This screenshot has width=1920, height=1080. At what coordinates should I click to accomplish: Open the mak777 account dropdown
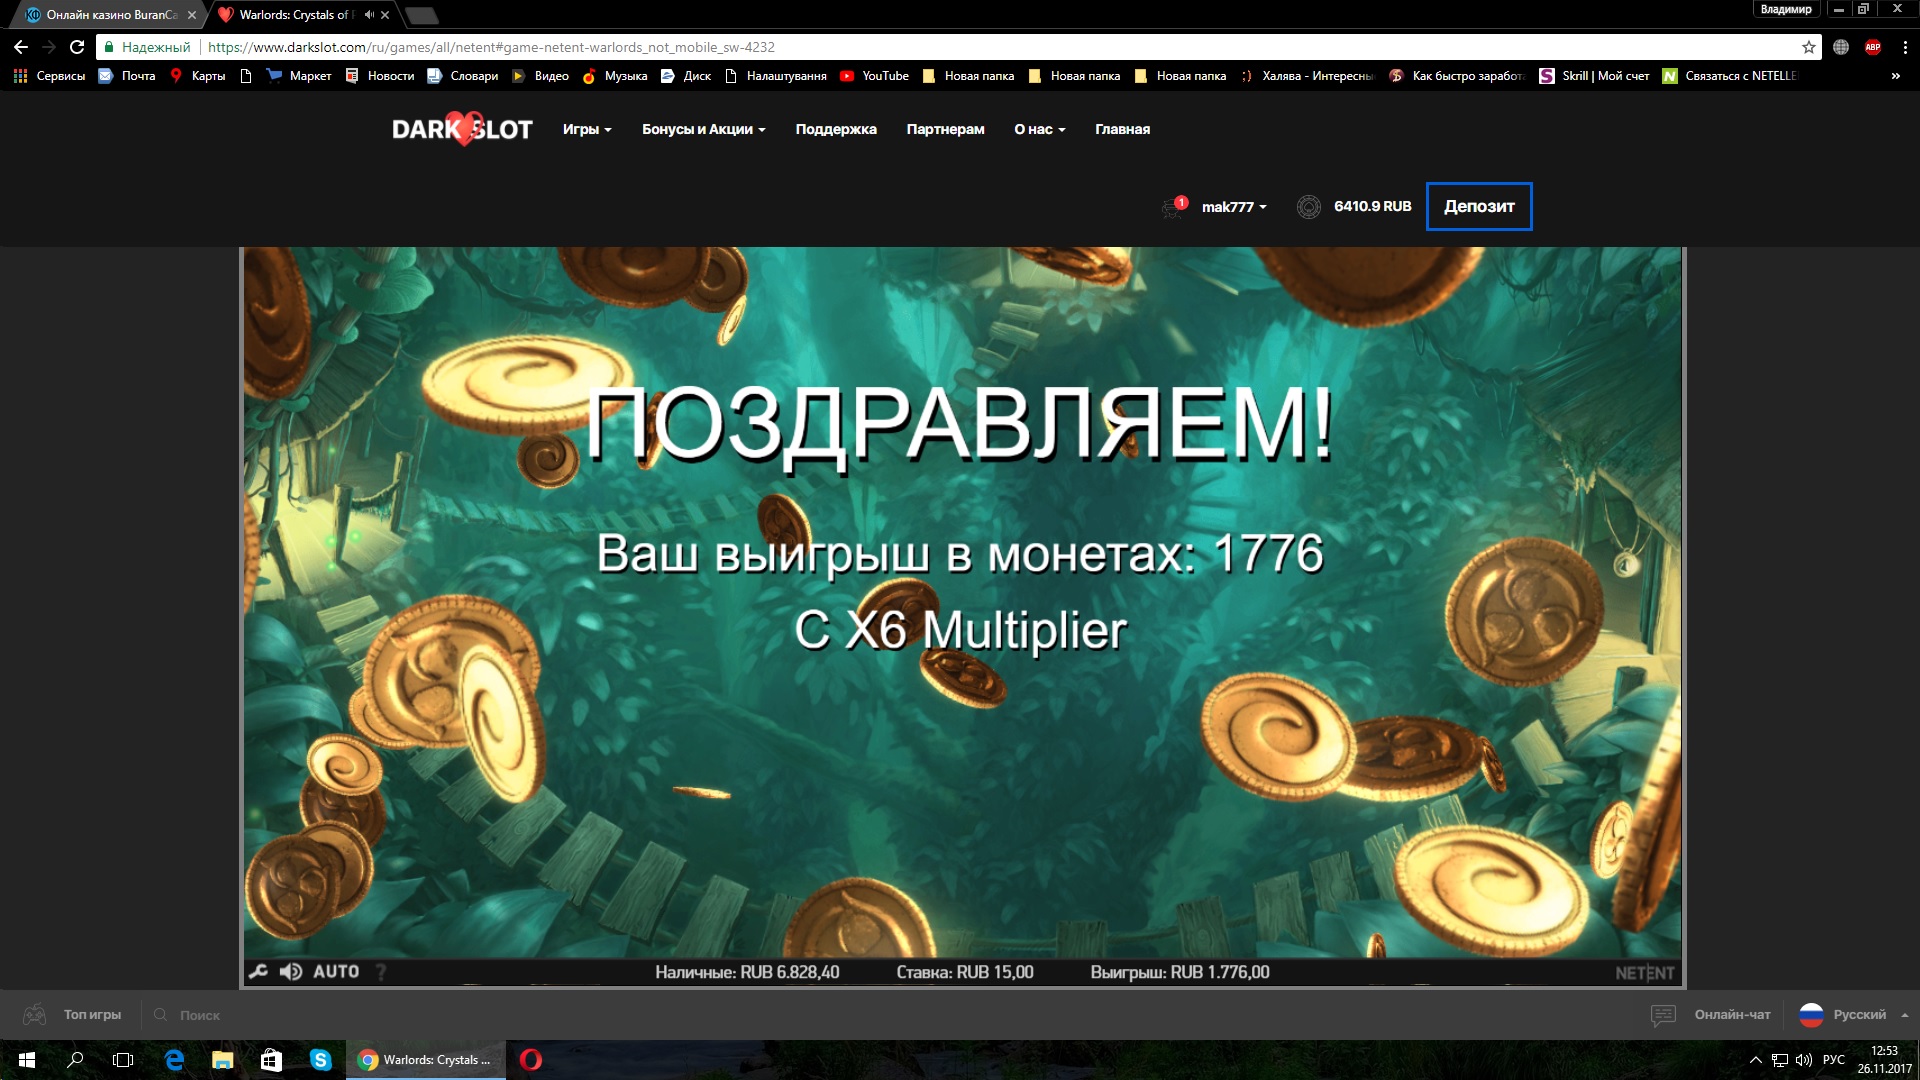[x=1234, y=207]
